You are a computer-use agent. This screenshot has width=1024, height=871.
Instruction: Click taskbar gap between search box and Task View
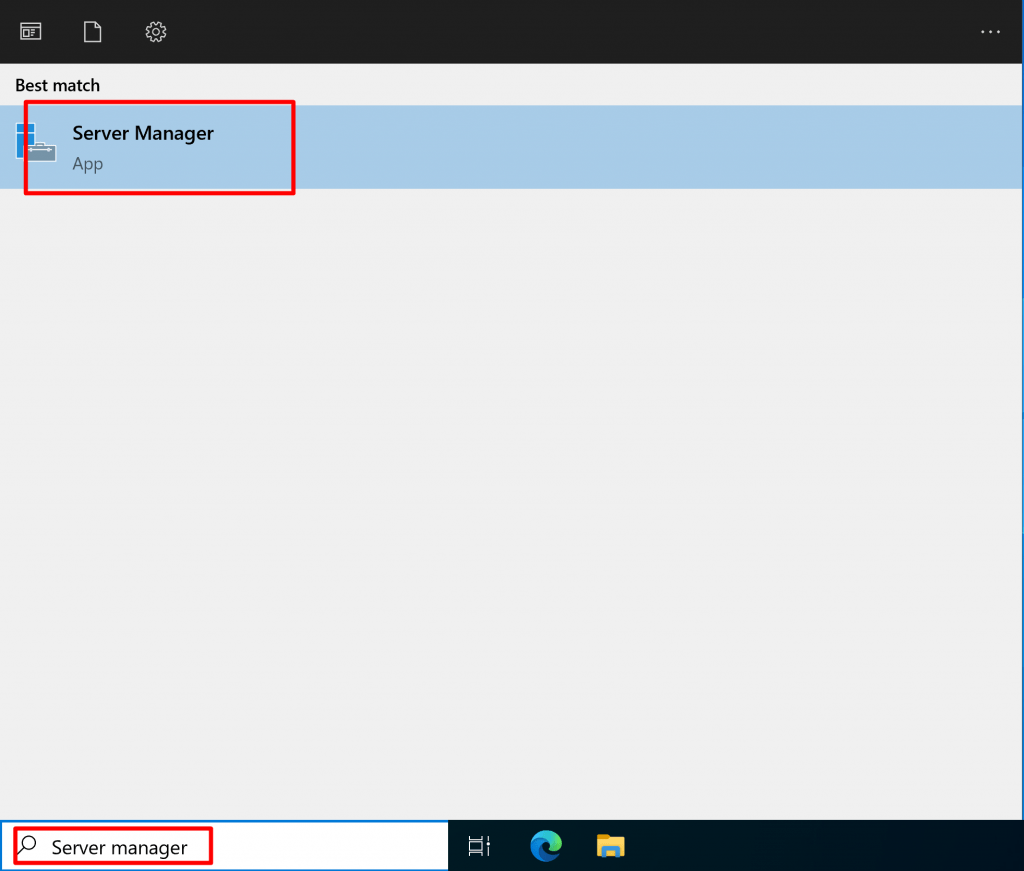point(455,846)
